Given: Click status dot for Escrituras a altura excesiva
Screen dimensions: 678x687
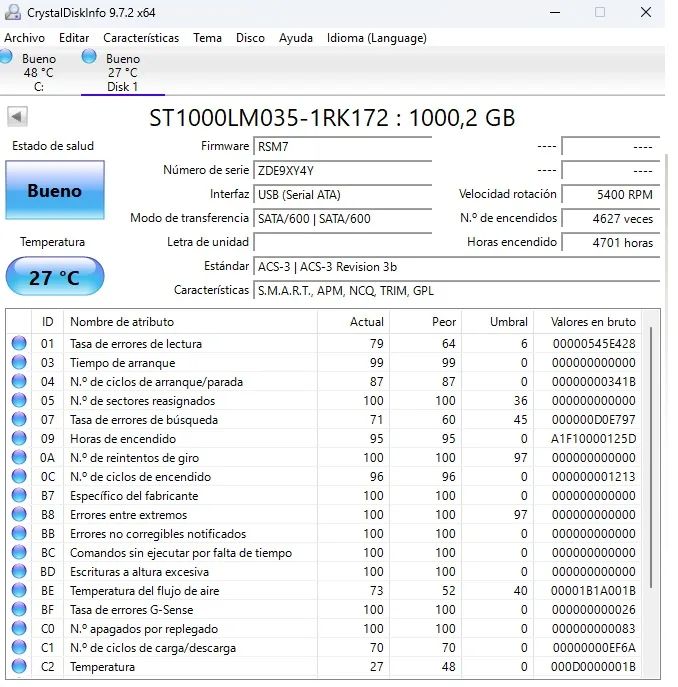Looking at the screenshot, I should click(19, 571).
